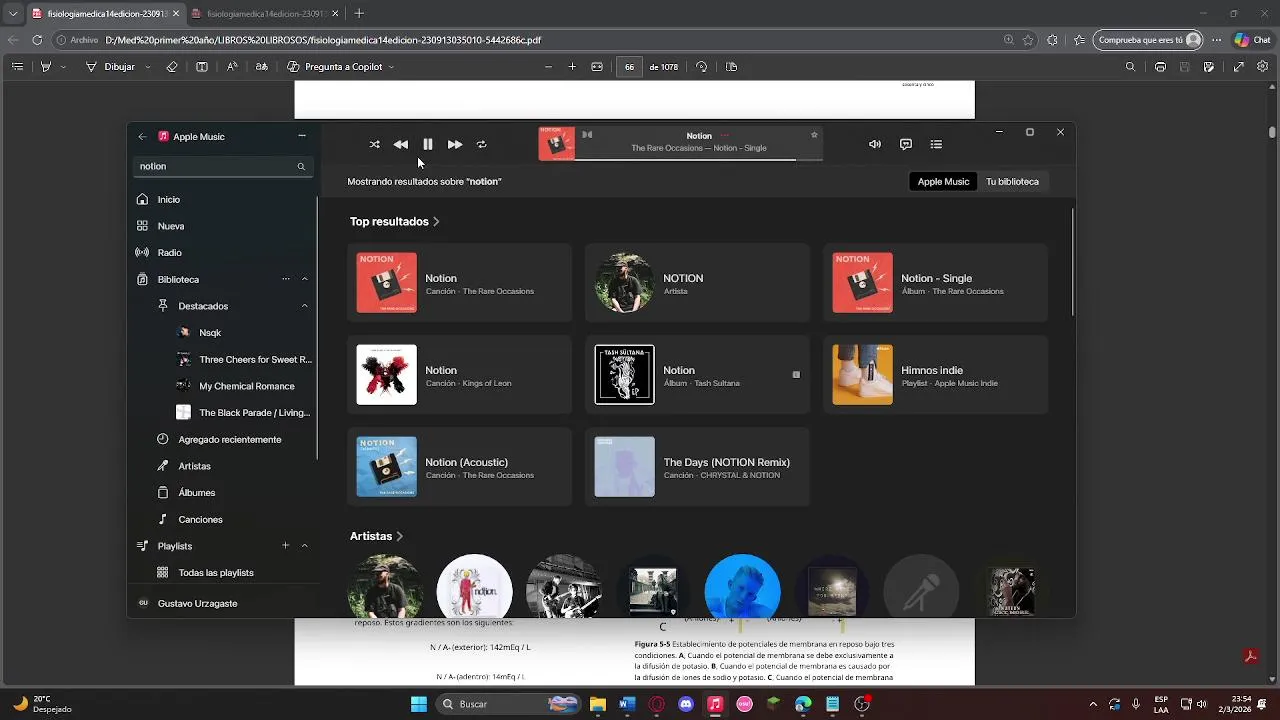This screenshot has height=720, width=1280.
Task: Open Biblioteca more options ellipsis
Action: click(x=286, y=279)
